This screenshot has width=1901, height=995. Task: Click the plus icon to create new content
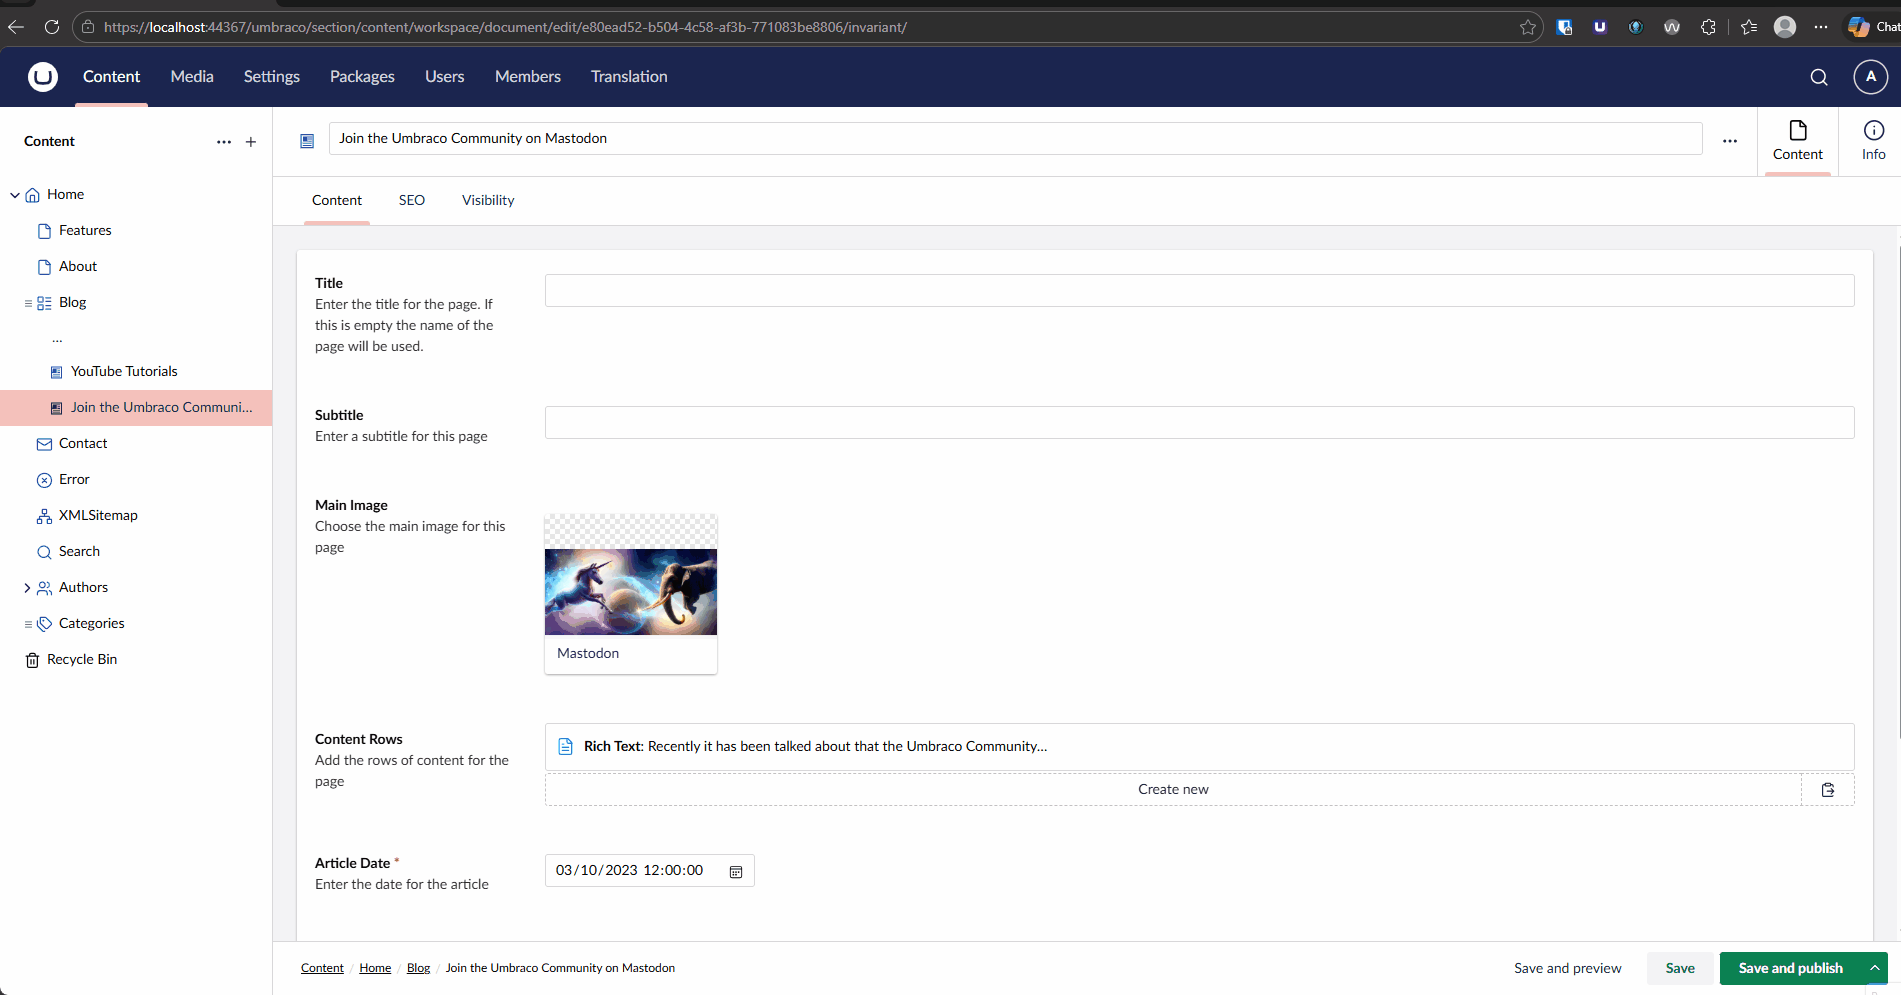click(250, 142)
